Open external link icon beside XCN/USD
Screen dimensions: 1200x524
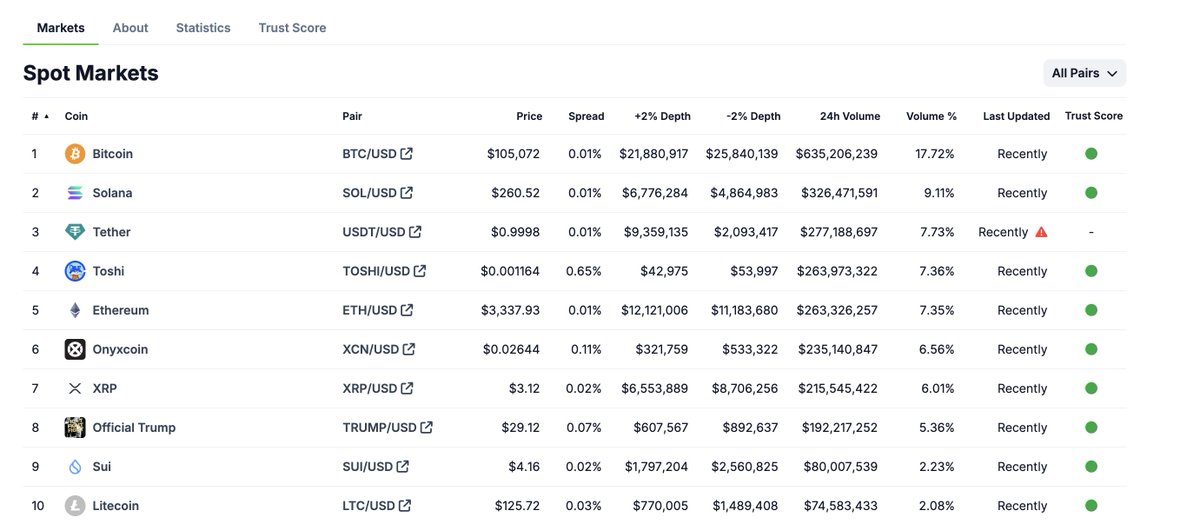pos(409,349)
